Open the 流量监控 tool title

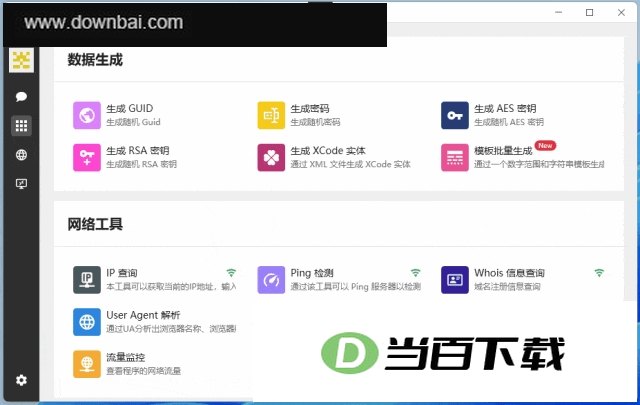point(126,357)
